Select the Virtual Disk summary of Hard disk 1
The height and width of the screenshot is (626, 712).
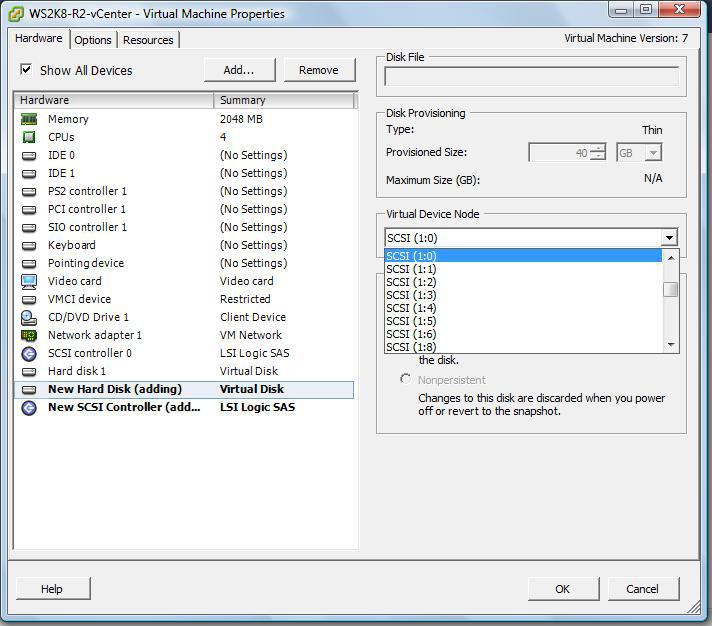point(249,371)
